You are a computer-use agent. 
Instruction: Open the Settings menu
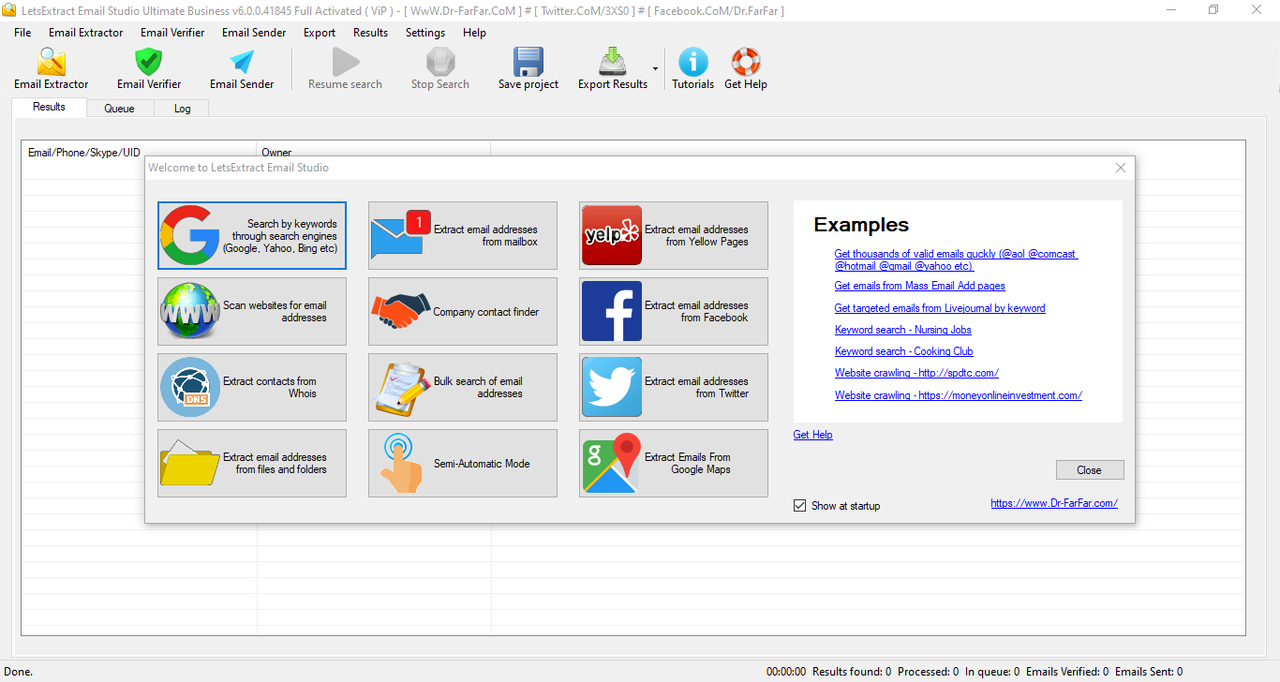425,32
